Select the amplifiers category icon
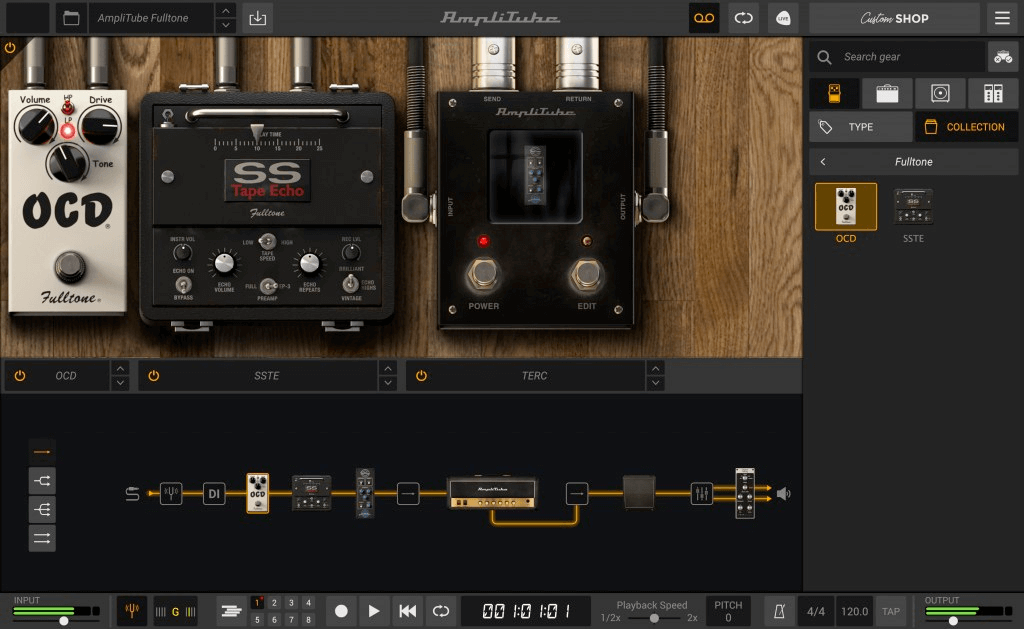The image size is (1024, 629). (x=887, y=93)
